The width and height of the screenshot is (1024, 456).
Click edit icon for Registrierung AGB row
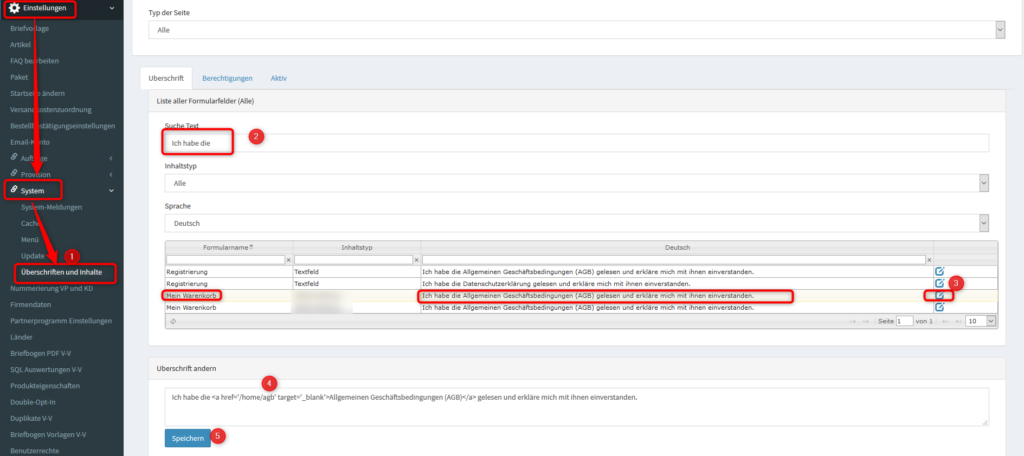click(x=939, y=271)
